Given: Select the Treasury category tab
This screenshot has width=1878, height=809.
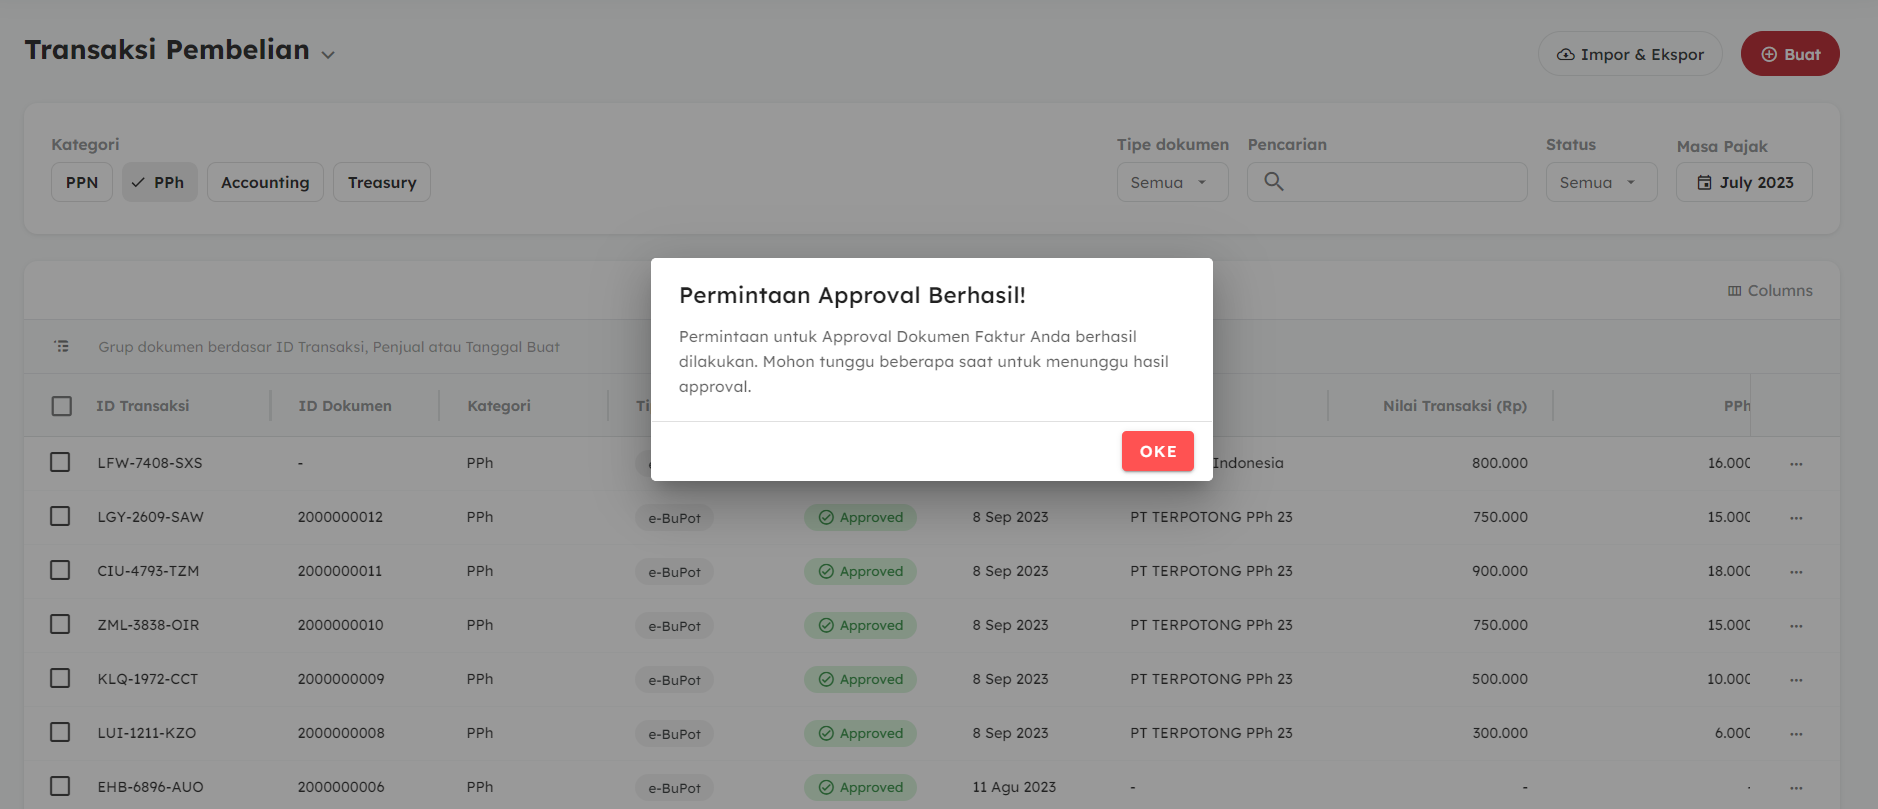Looking at the screenshot, I should point(381,182).
